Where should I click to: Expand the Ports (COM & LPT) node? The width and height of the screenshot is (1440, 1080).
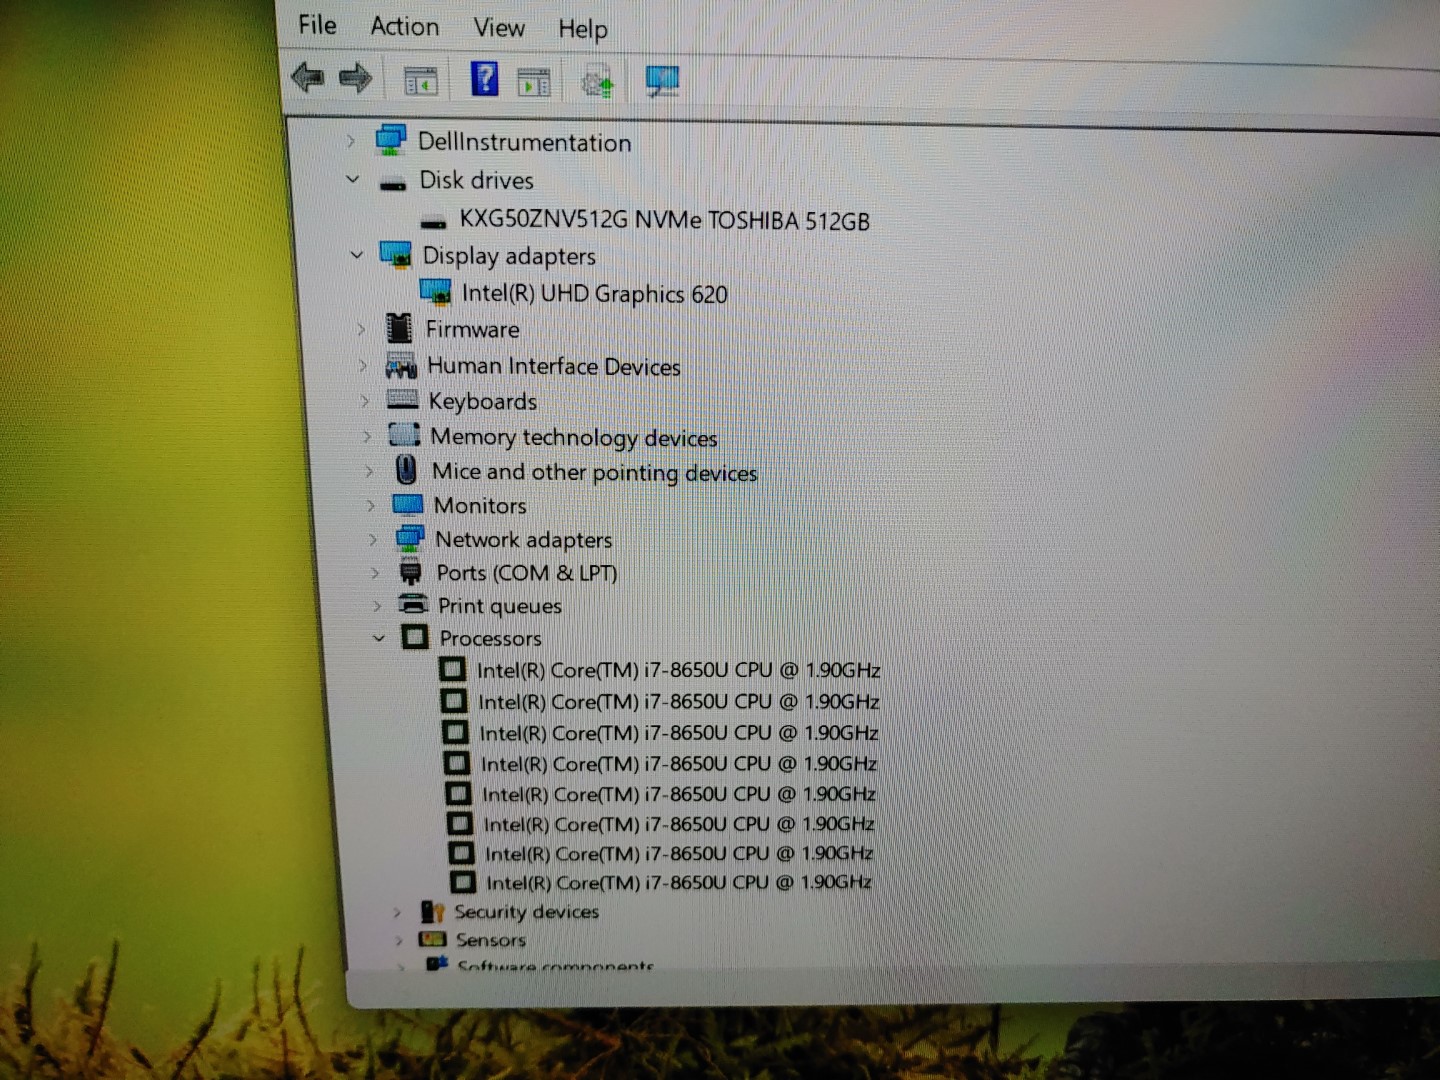375,573
